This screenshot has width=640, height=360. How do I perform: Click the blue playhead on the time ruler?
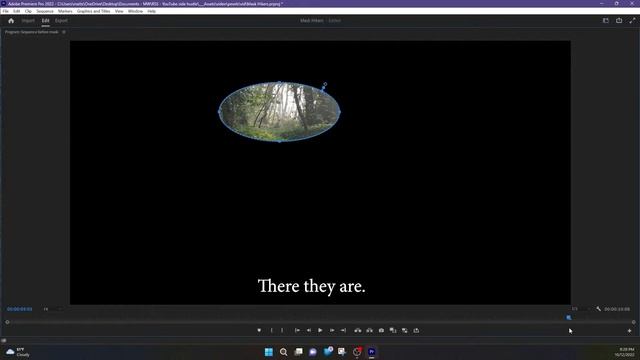[x=569, y=318]
